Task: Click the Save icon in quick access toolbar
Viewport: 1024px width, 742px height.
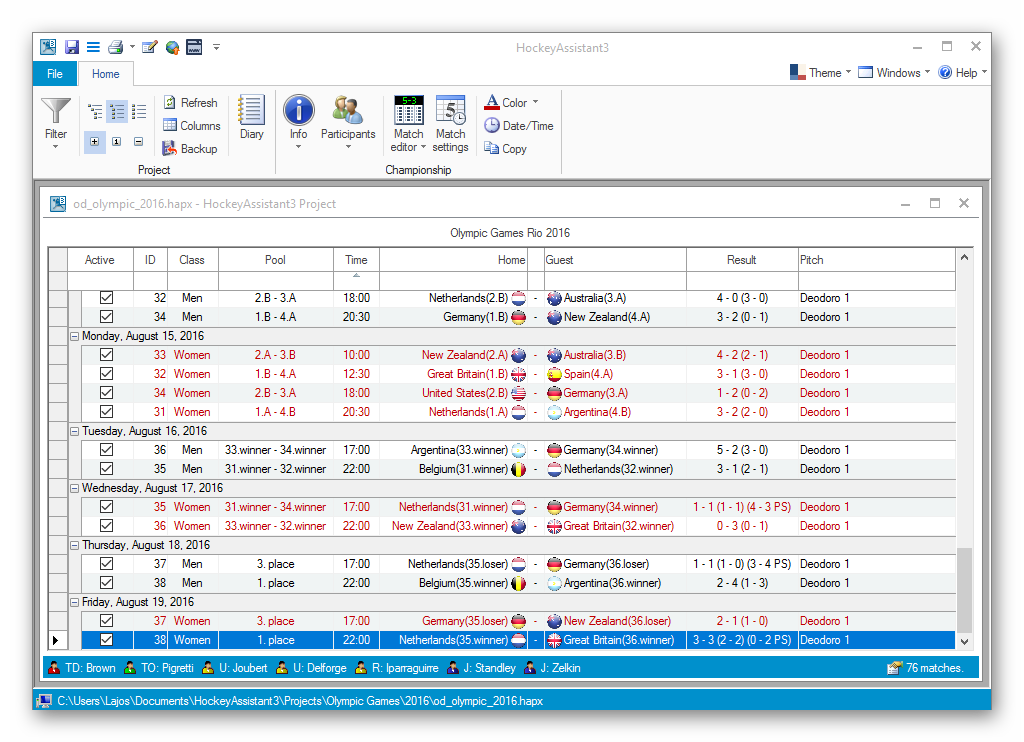Action: pos(72,47)
